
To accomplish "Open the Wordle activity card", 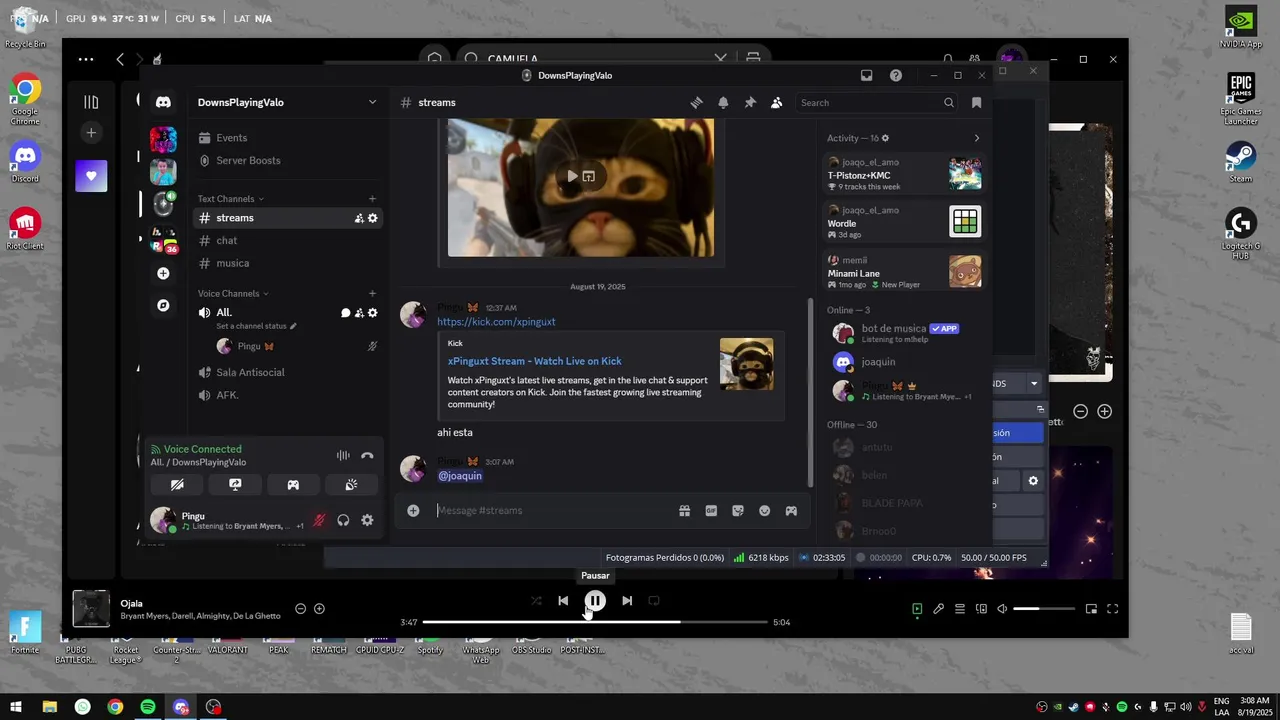I will click(904, 222).
